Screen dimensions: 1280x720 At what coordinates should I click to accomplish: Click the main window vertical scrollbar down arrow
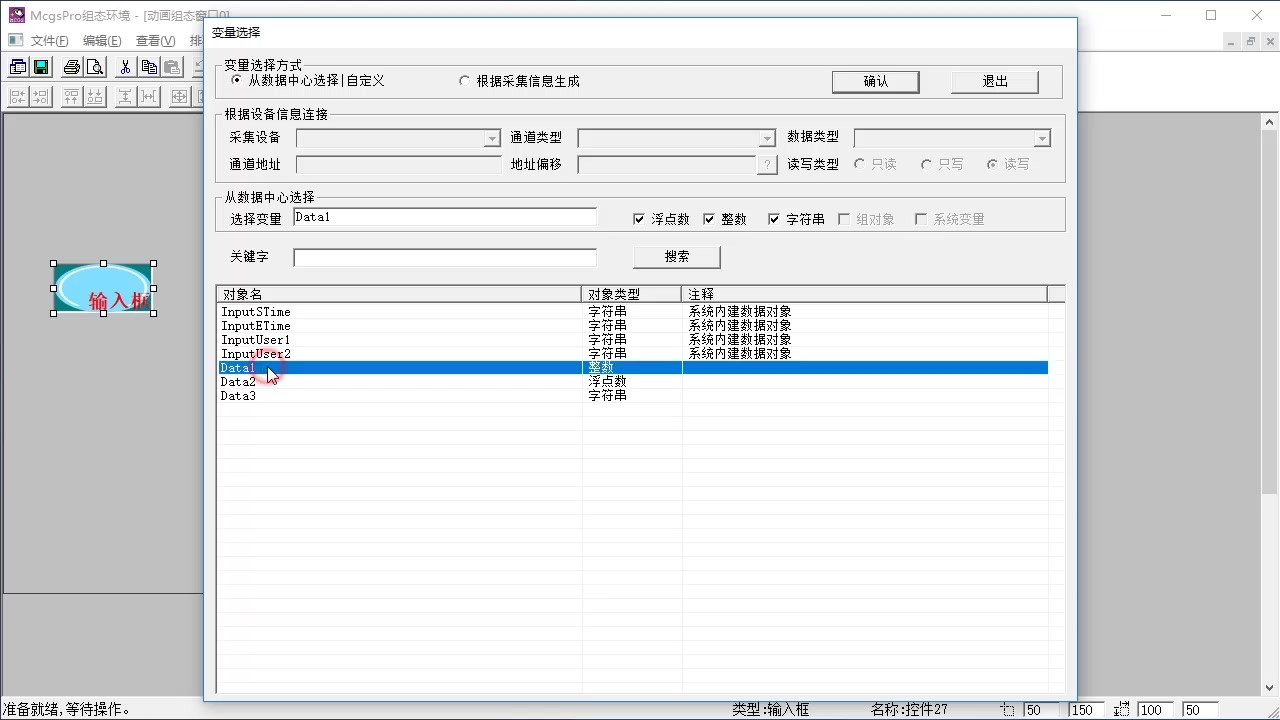(x=1268, y=687)
